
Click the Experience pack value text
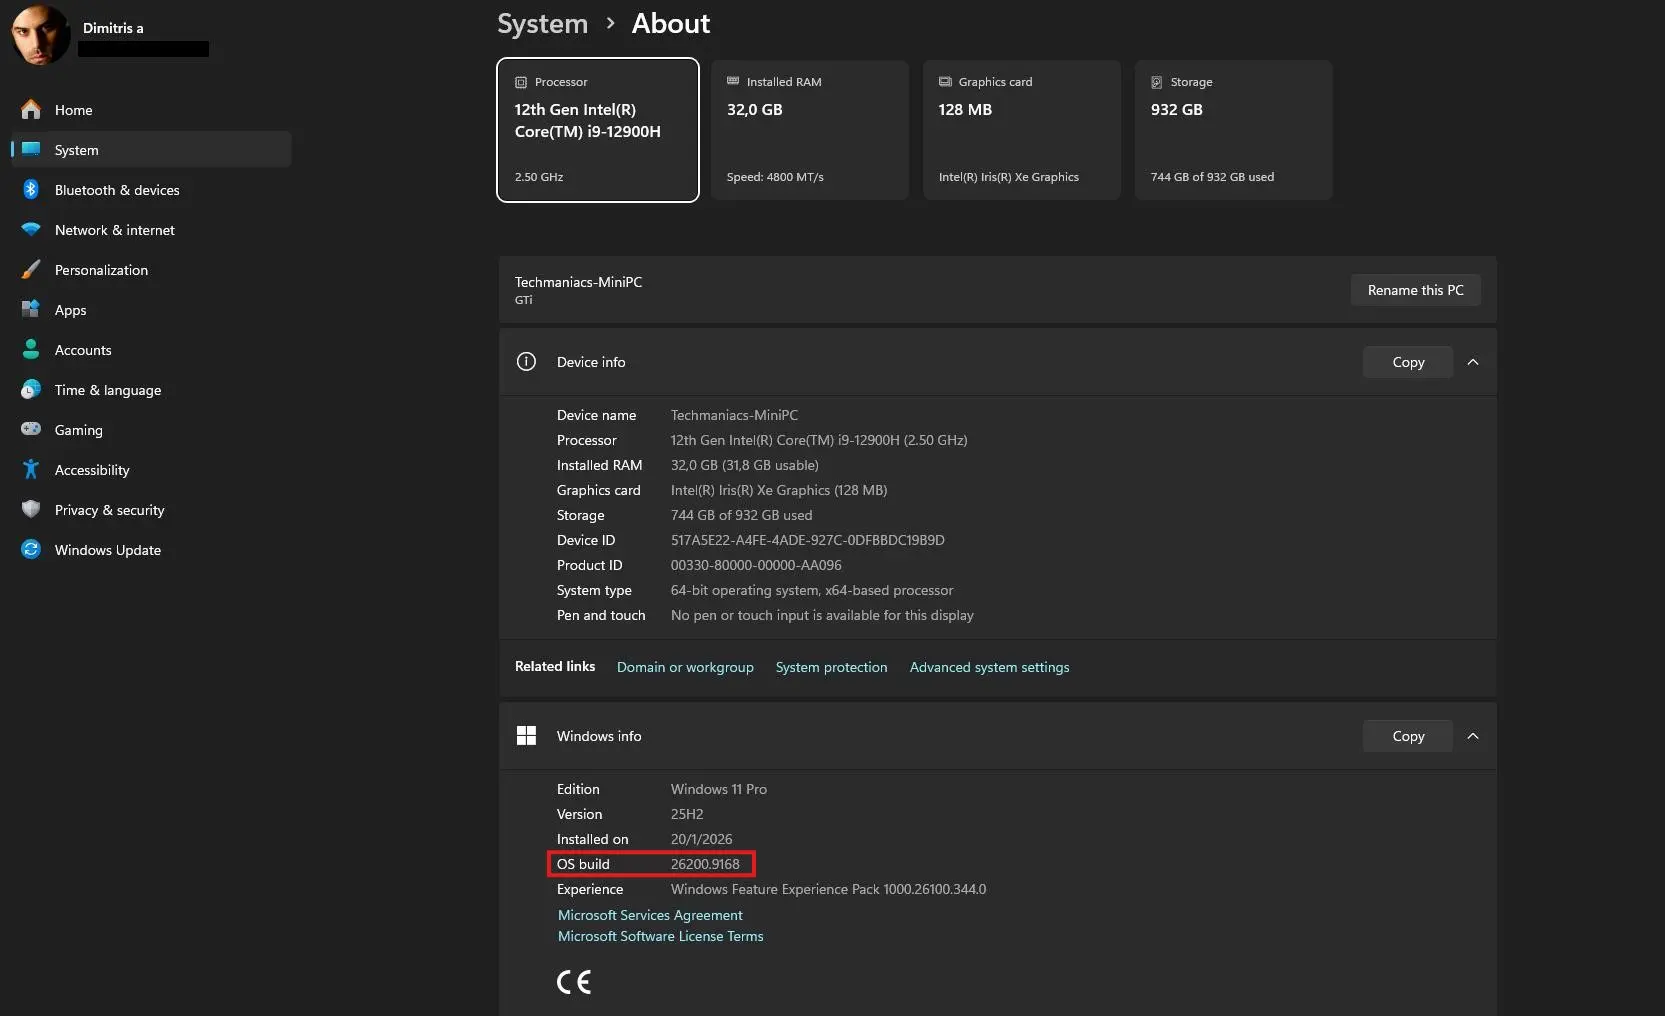[828, 889]
